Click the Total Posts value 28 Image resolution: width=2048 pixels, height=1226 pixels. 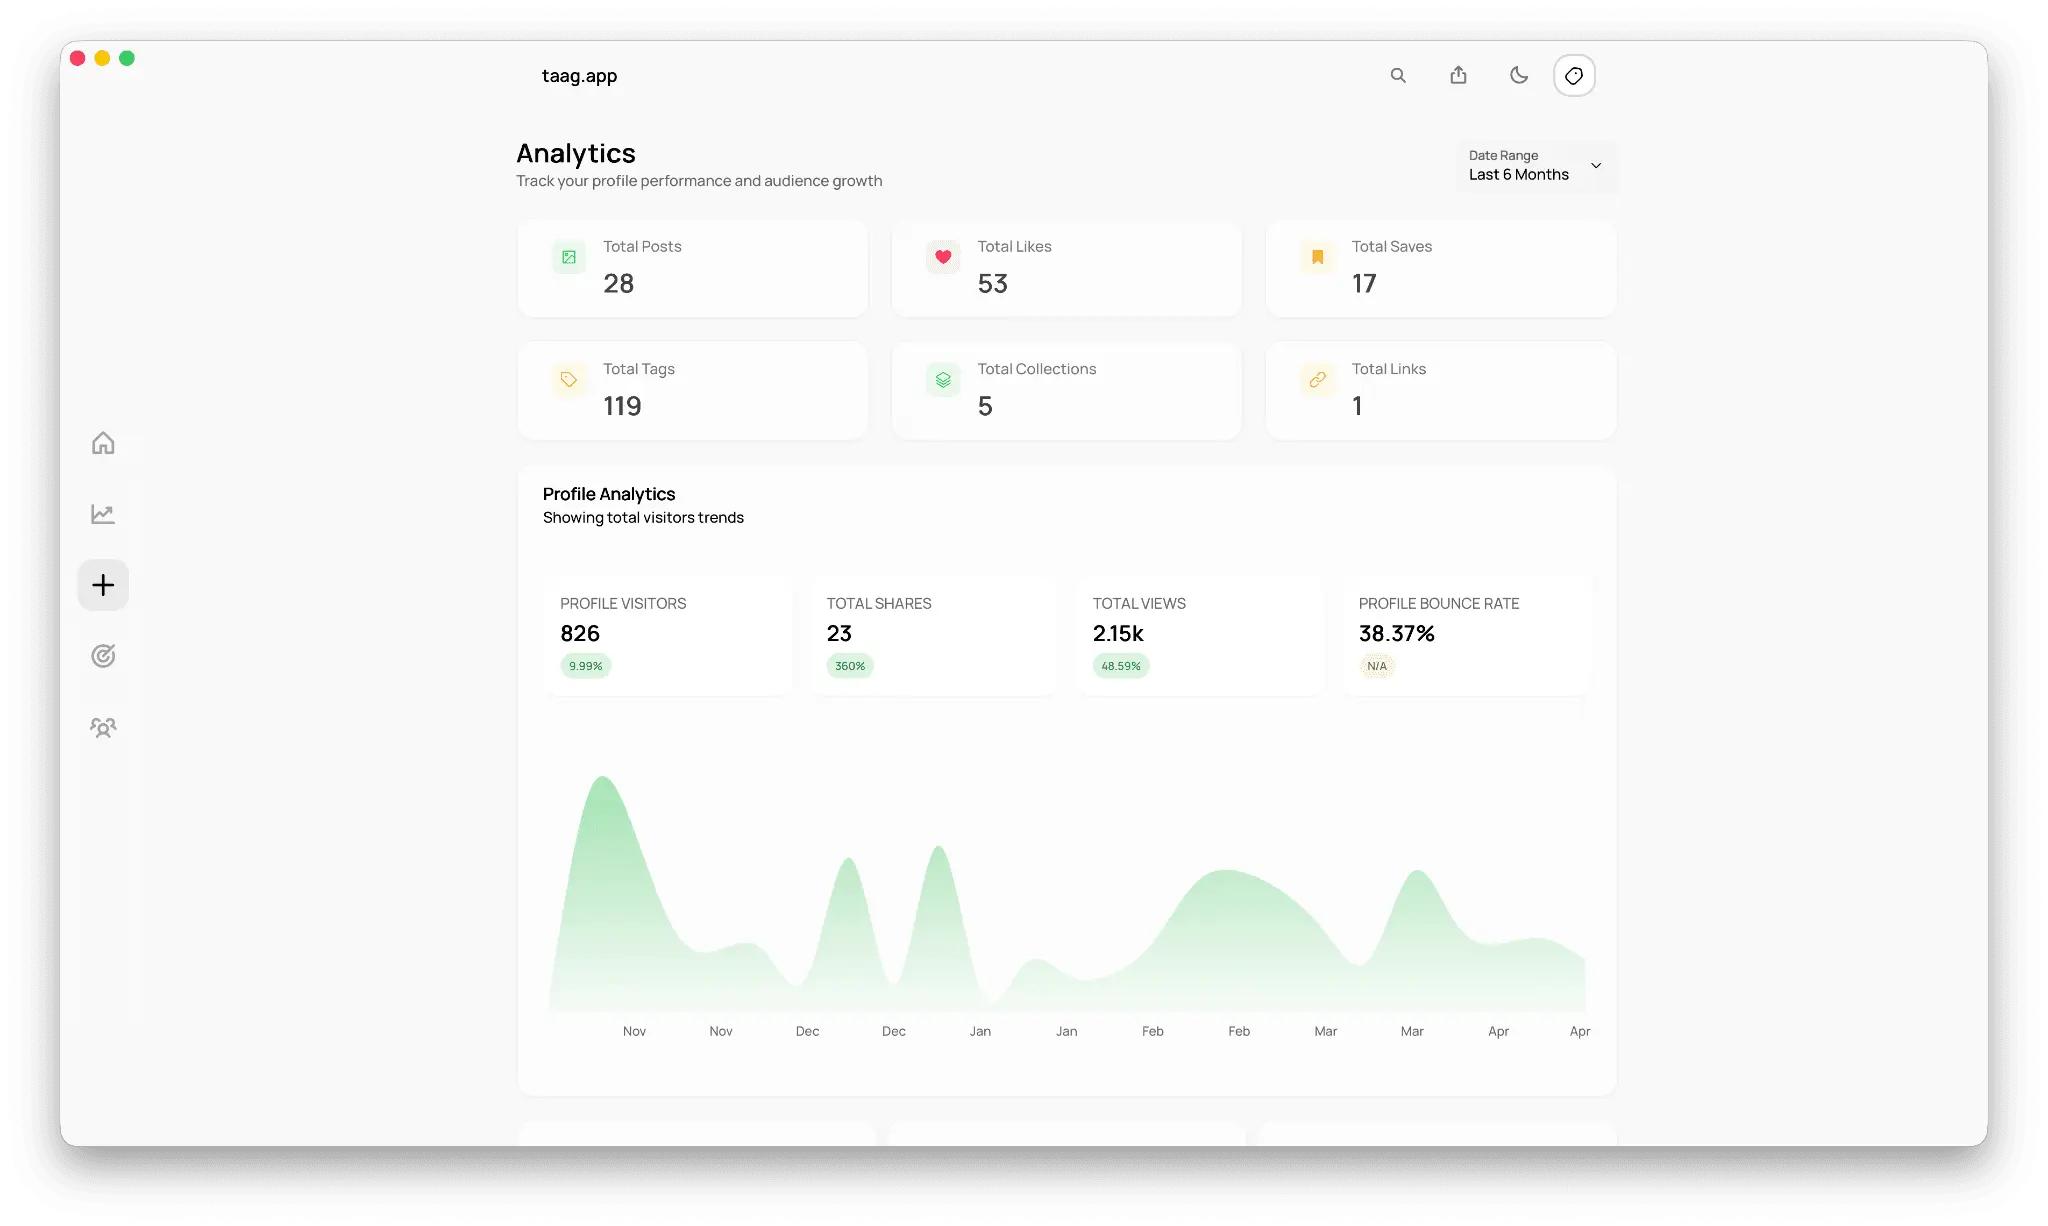(x=619, y=284)
